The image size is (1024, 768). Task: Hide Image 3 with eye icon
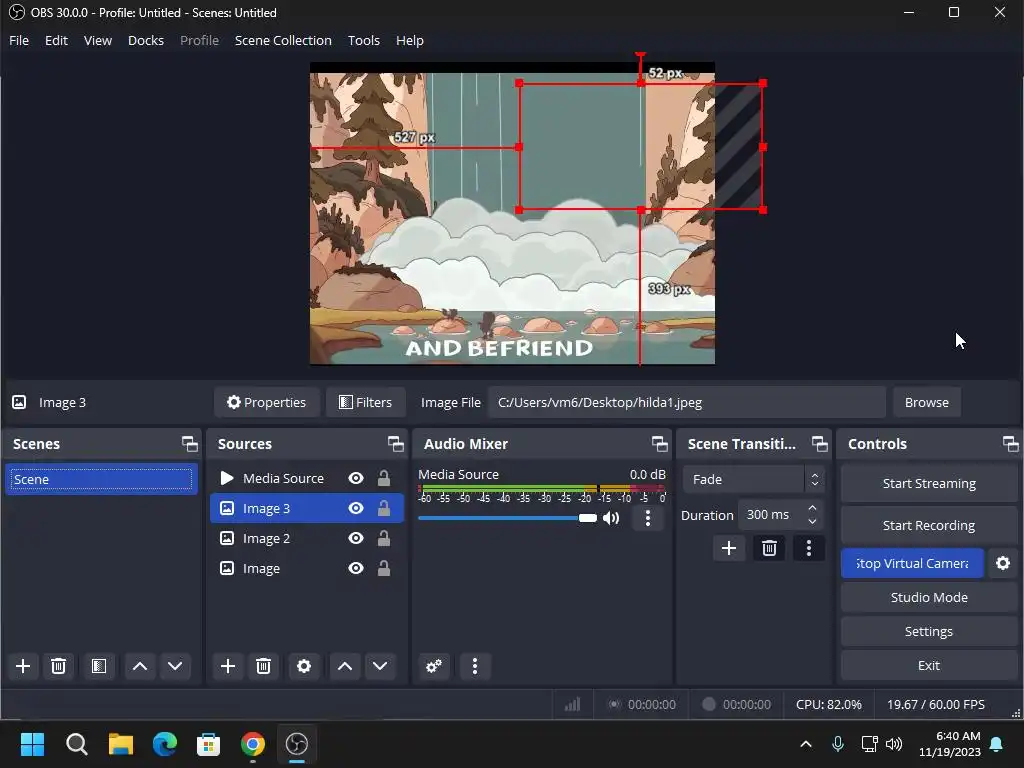pyautogui.click(x=356, y=508)
